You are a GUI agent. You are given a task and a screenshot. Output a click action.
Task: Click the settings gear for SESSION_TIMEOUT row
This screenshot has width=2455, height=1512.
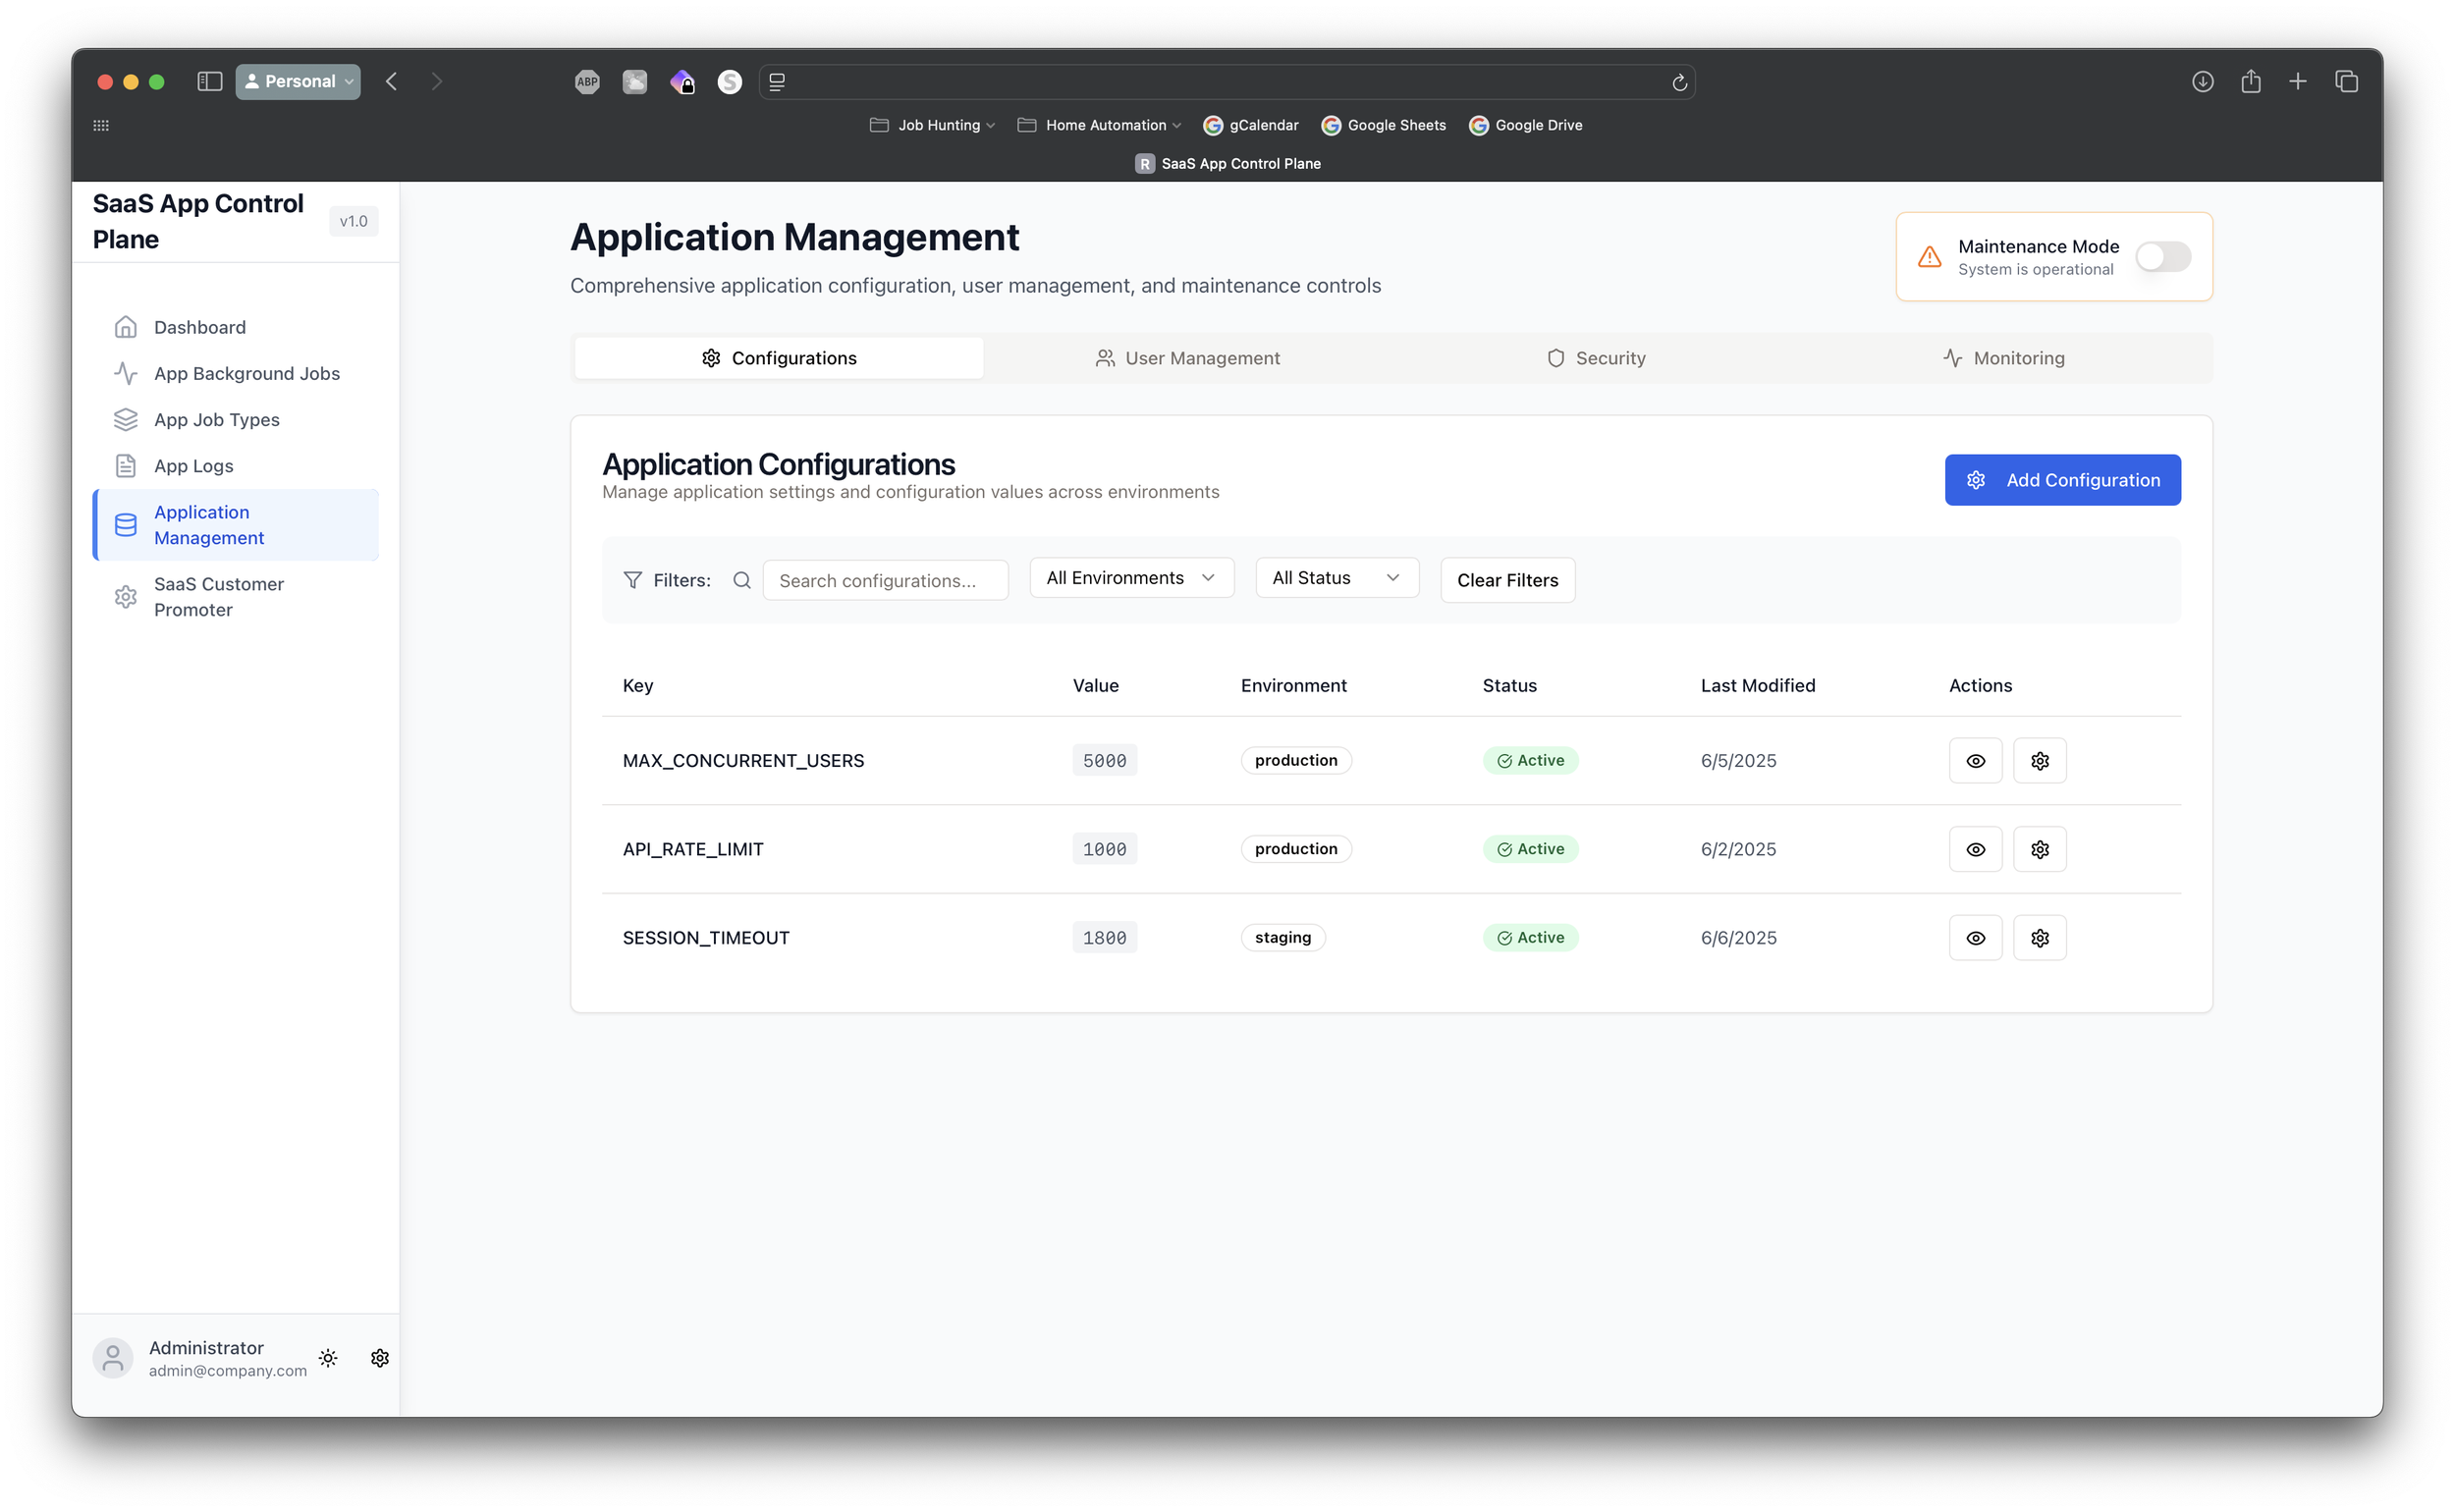[x=2039, y=937]
